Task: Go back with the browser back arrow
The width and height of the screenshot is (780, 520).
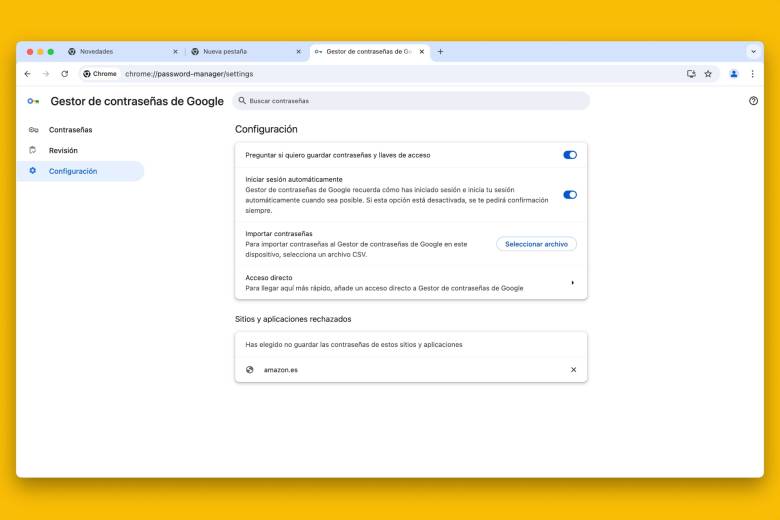Action: (x=27, y=74)
